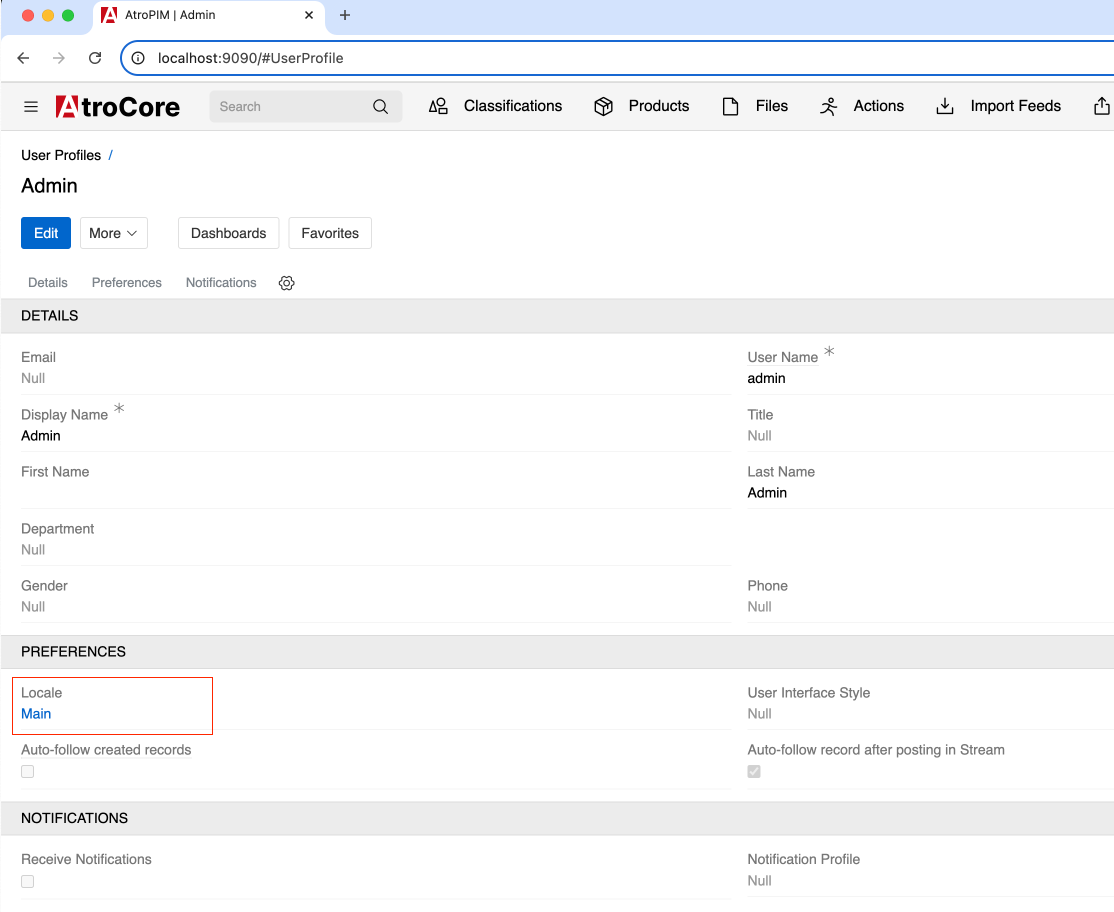Screen dimensions: 1114x912
Task: Click the Gender field Null value
Action: (33, 607)
